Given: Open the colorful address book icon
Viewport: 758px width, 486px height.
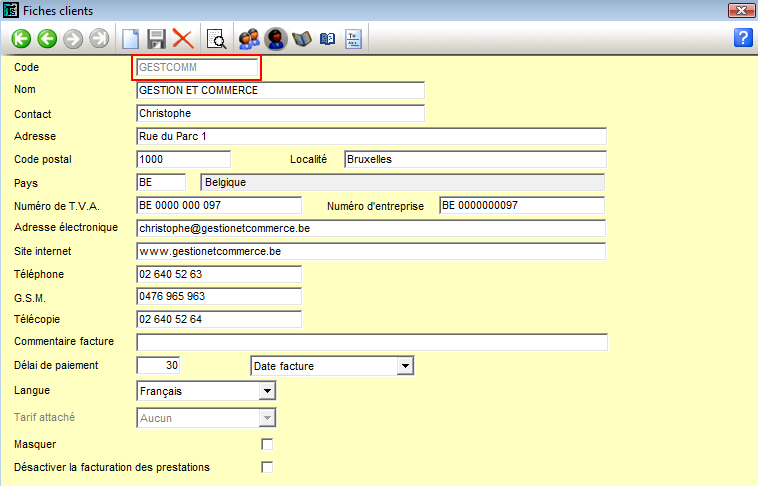Looking at the screenshot, I should (302, 39).
